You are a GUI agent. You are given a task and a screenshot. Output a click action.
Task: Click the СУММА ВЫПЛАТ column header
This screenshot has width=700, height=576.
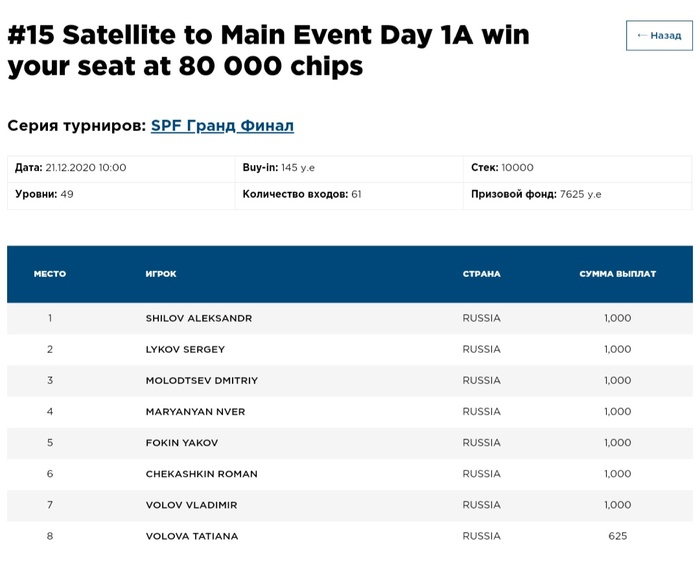click(617, 274)
